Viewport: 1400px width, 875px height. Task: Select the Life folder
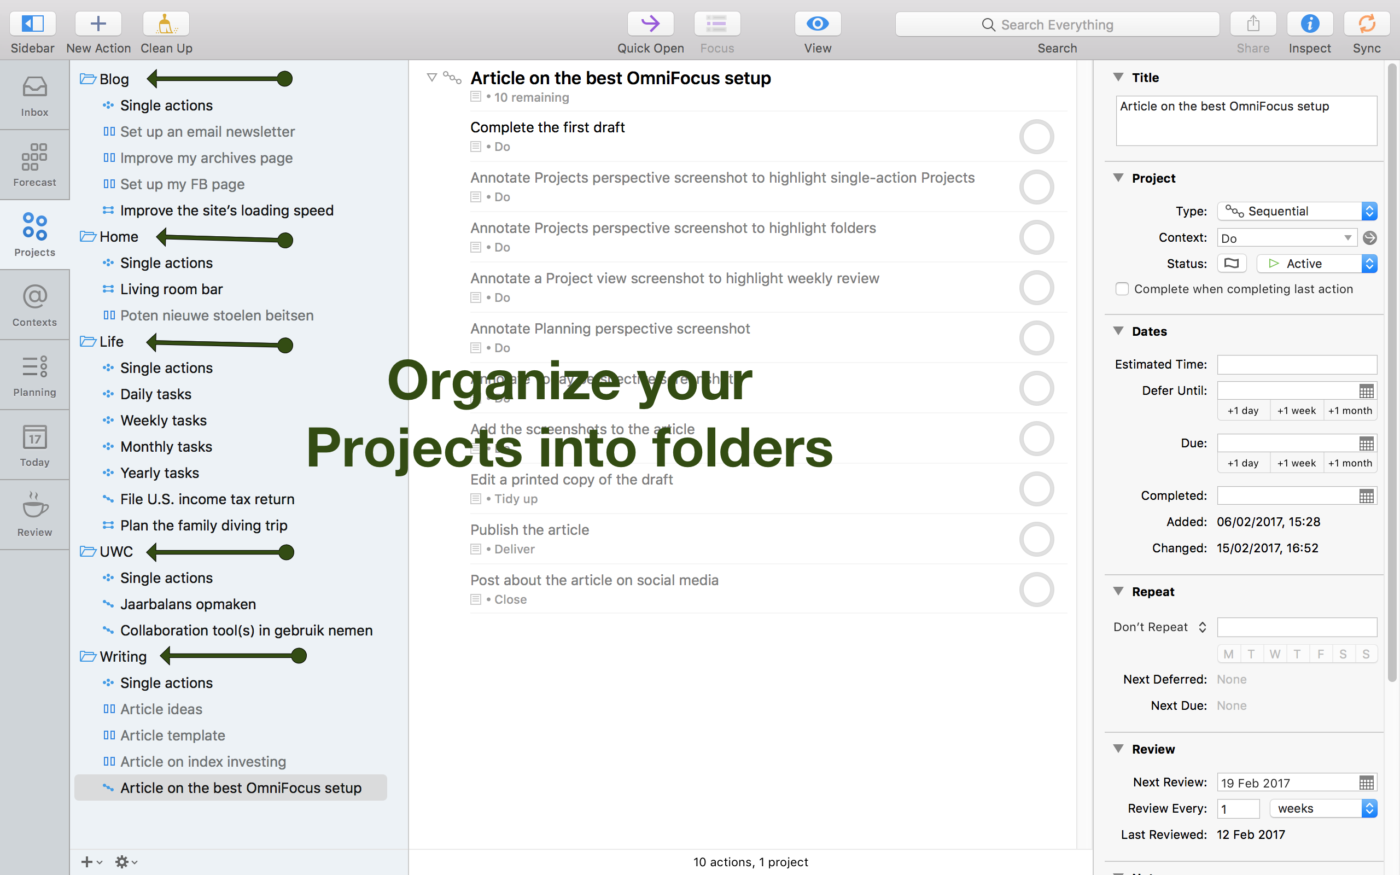click(x=102, y=342)
